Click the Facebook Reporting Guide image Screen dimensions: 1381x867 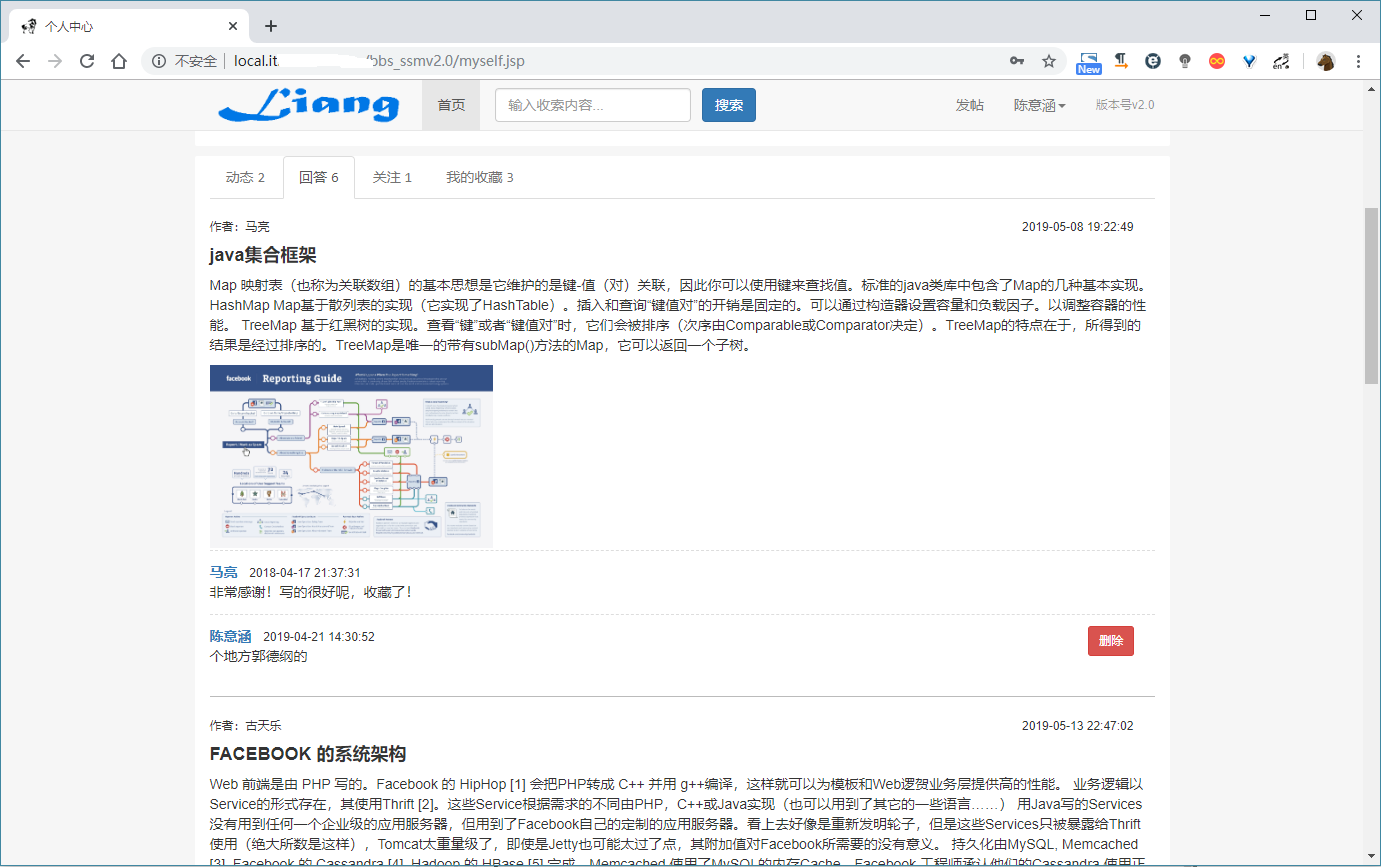click(351, 455)
